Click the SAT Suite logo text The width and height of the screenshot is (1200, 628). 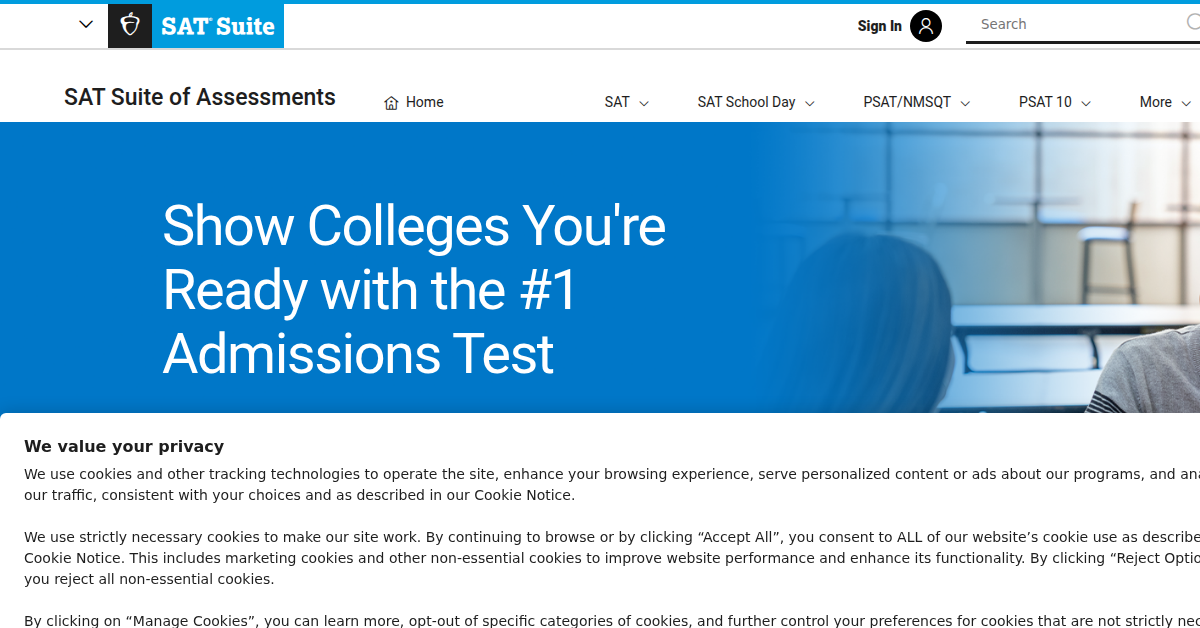(218, 26)
